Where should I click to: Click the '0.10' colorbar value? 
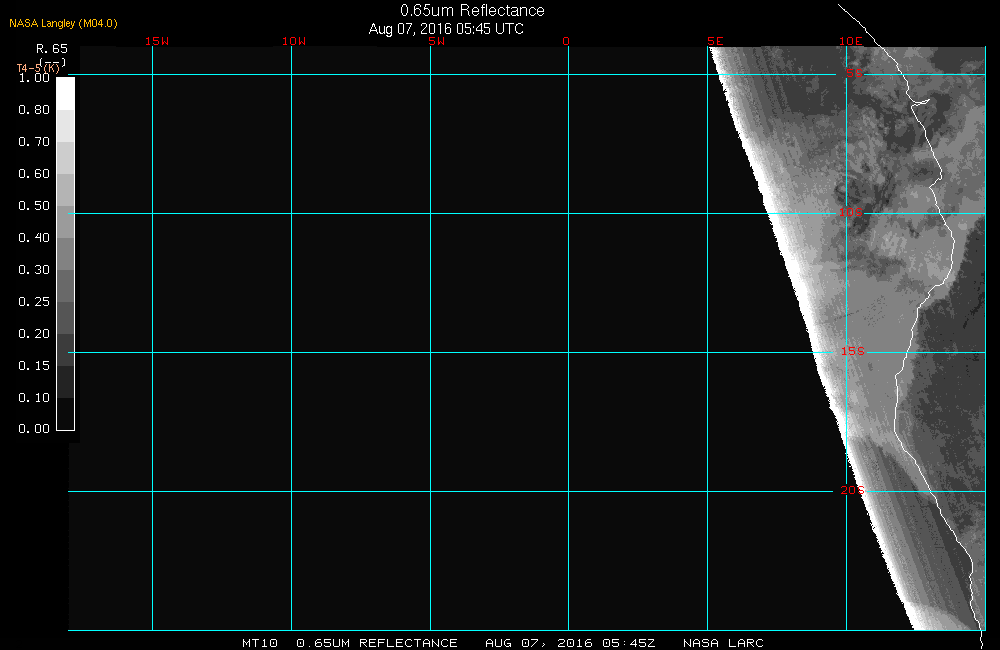tap(34, 397)
